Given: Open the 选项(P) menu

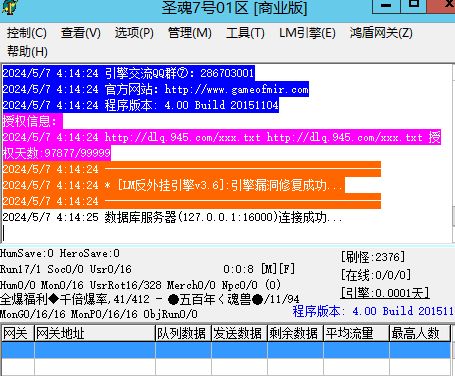Looking at the screenshot, I should coord(134,33).
